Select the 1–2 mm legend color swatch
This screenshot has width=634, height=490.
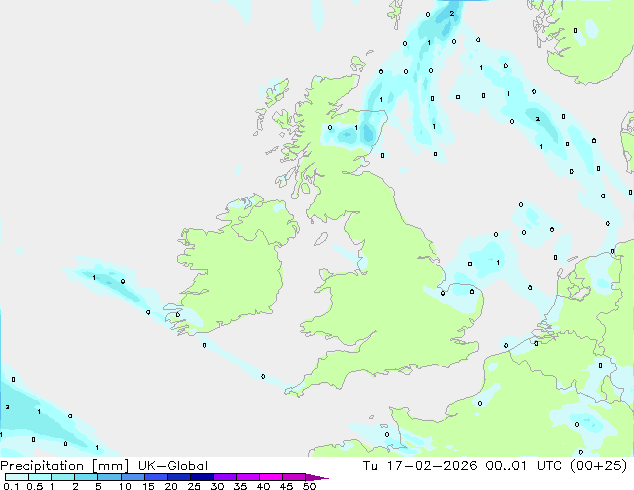coord(63,477)
